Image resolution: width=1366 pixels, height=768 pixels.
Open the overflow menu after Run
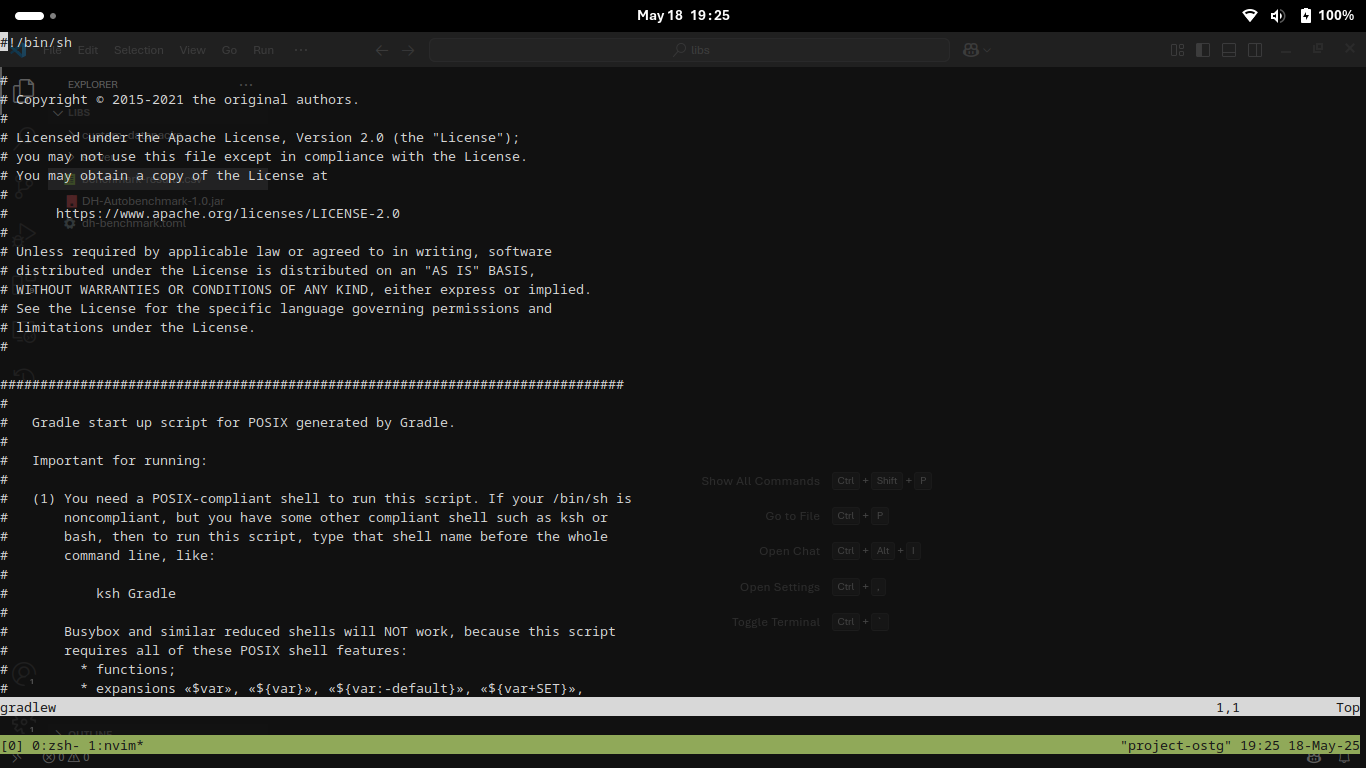[301, 50]
